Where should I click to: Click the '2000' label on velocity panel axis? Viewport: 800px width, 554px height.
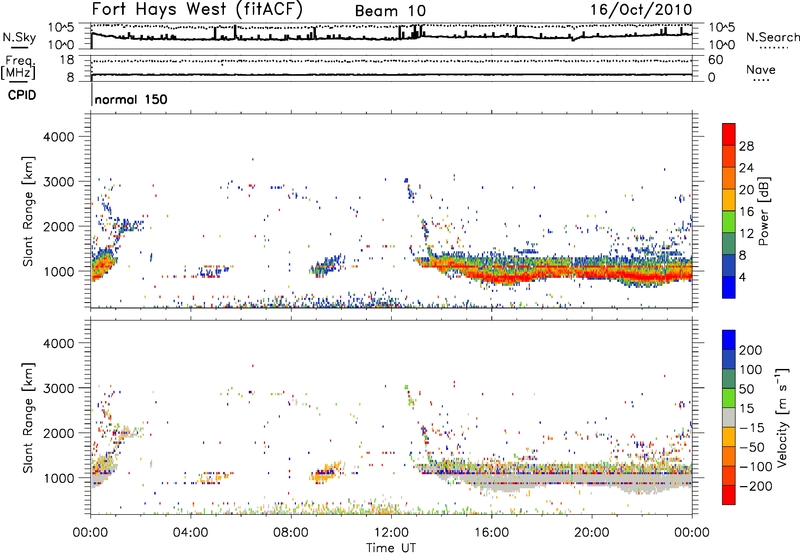click(x=58, y=433)
